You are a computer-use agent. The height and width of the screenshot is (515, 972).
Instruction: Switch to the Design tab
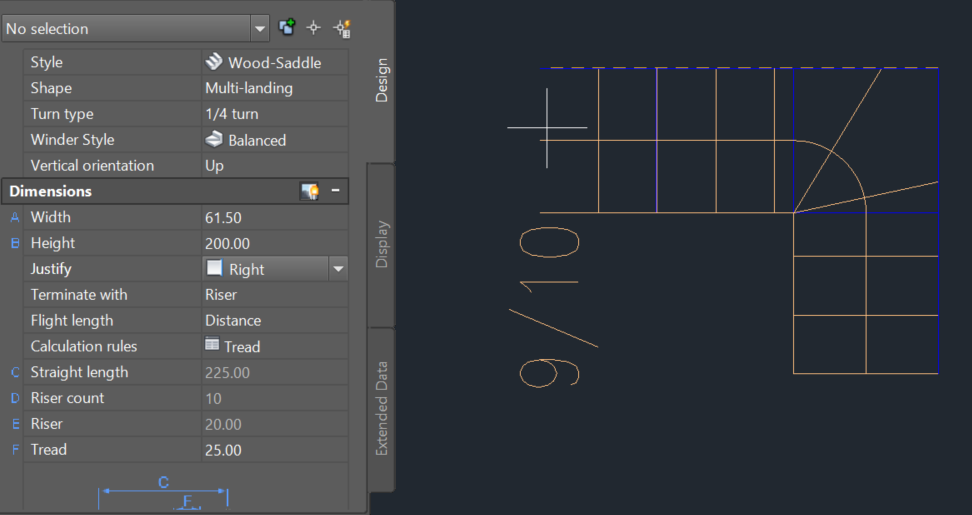point(382,80)
